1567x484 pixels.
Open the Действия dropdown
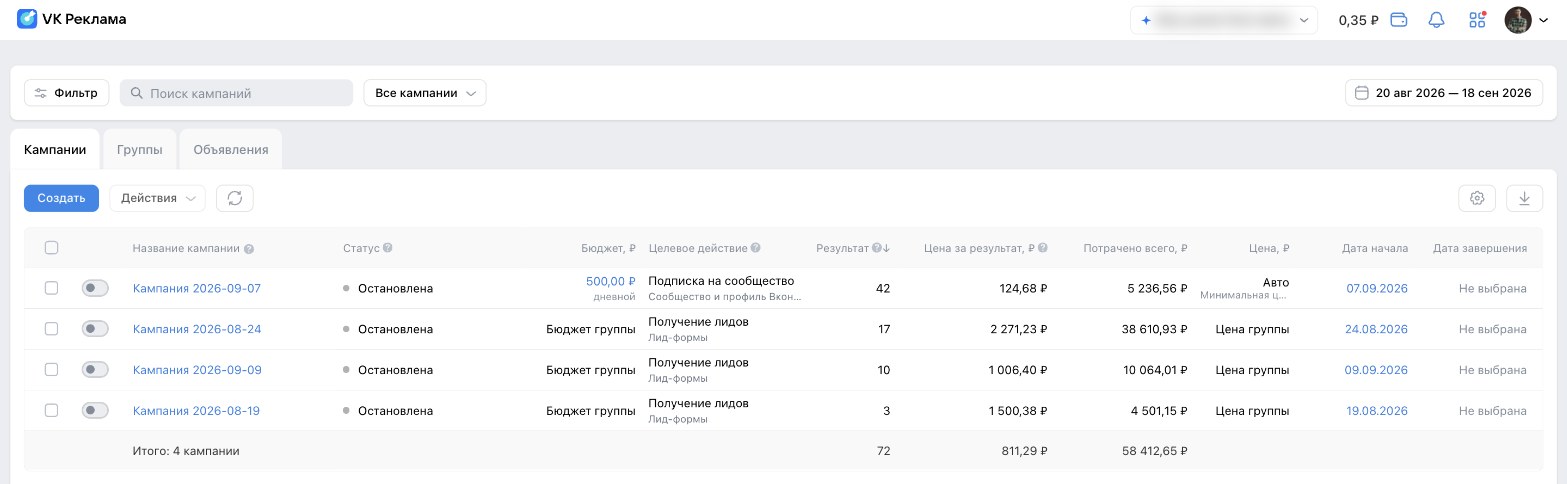tap(157, 198)
